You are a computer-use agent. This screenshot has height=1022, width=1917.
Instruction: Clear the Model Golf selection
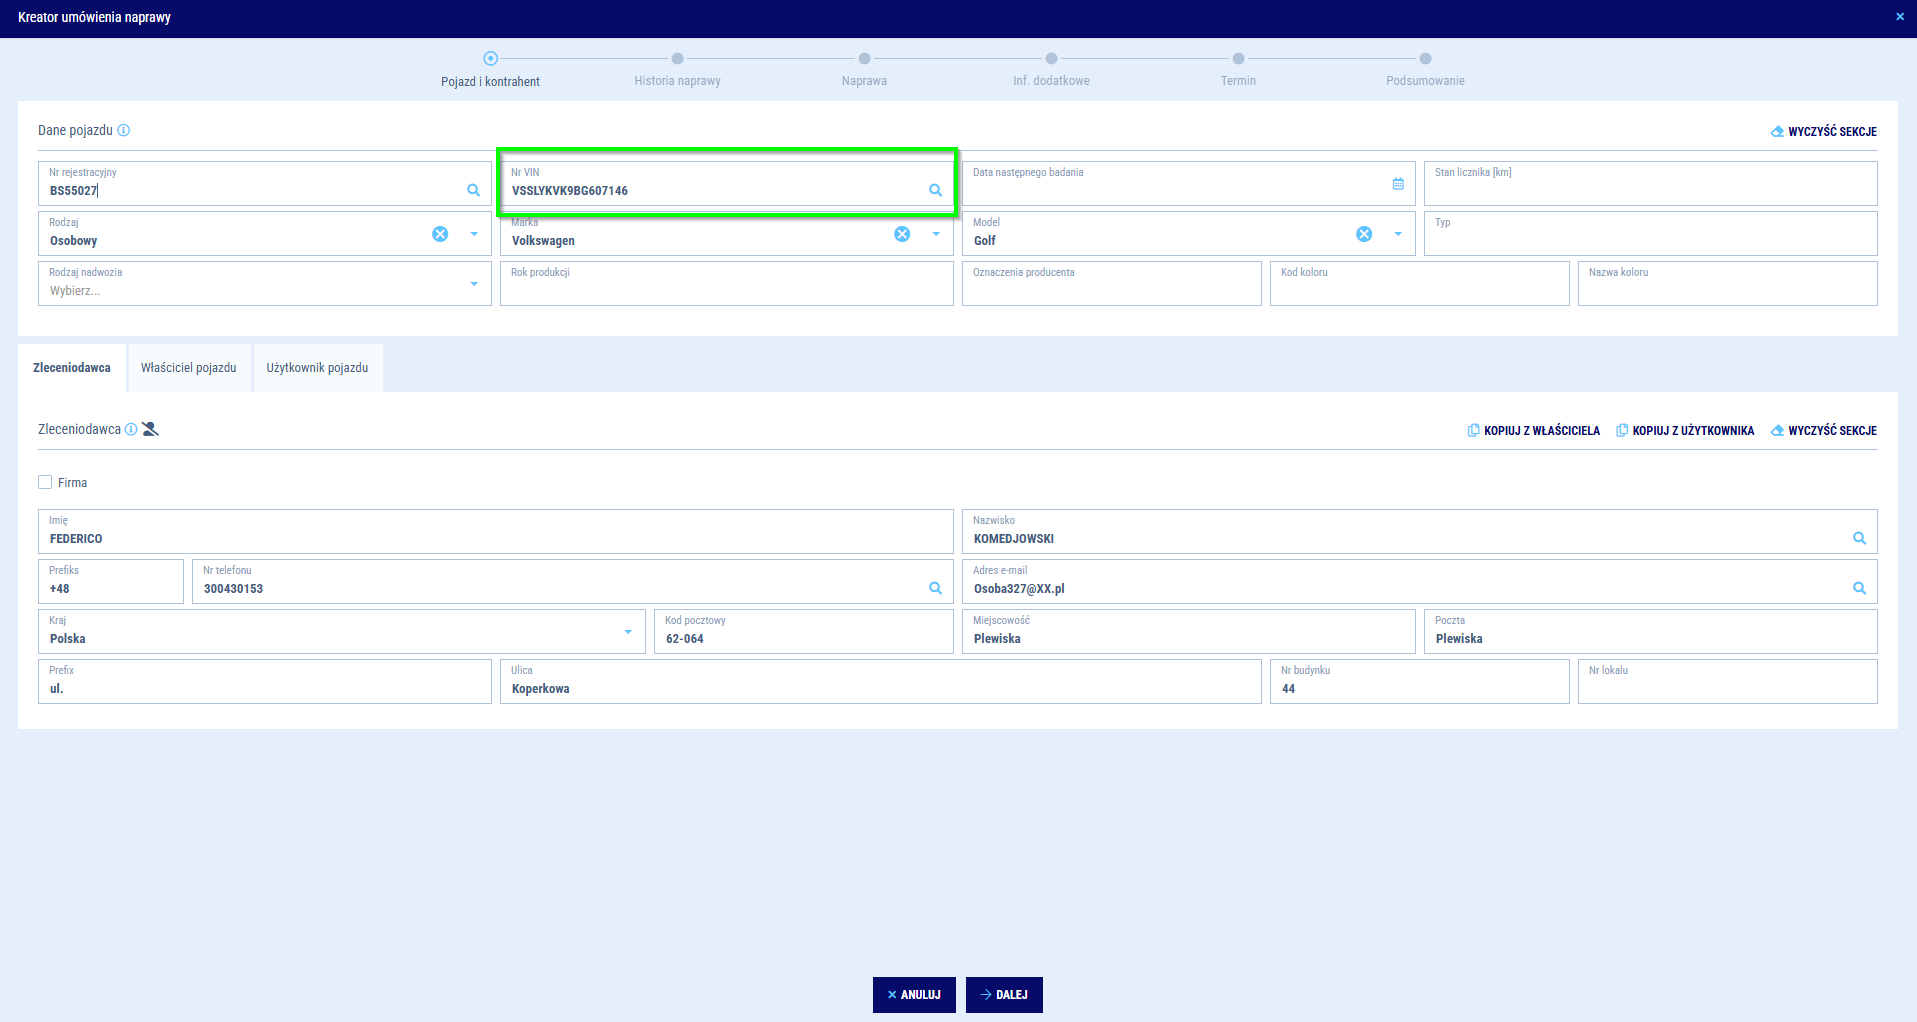[1364, 234]
